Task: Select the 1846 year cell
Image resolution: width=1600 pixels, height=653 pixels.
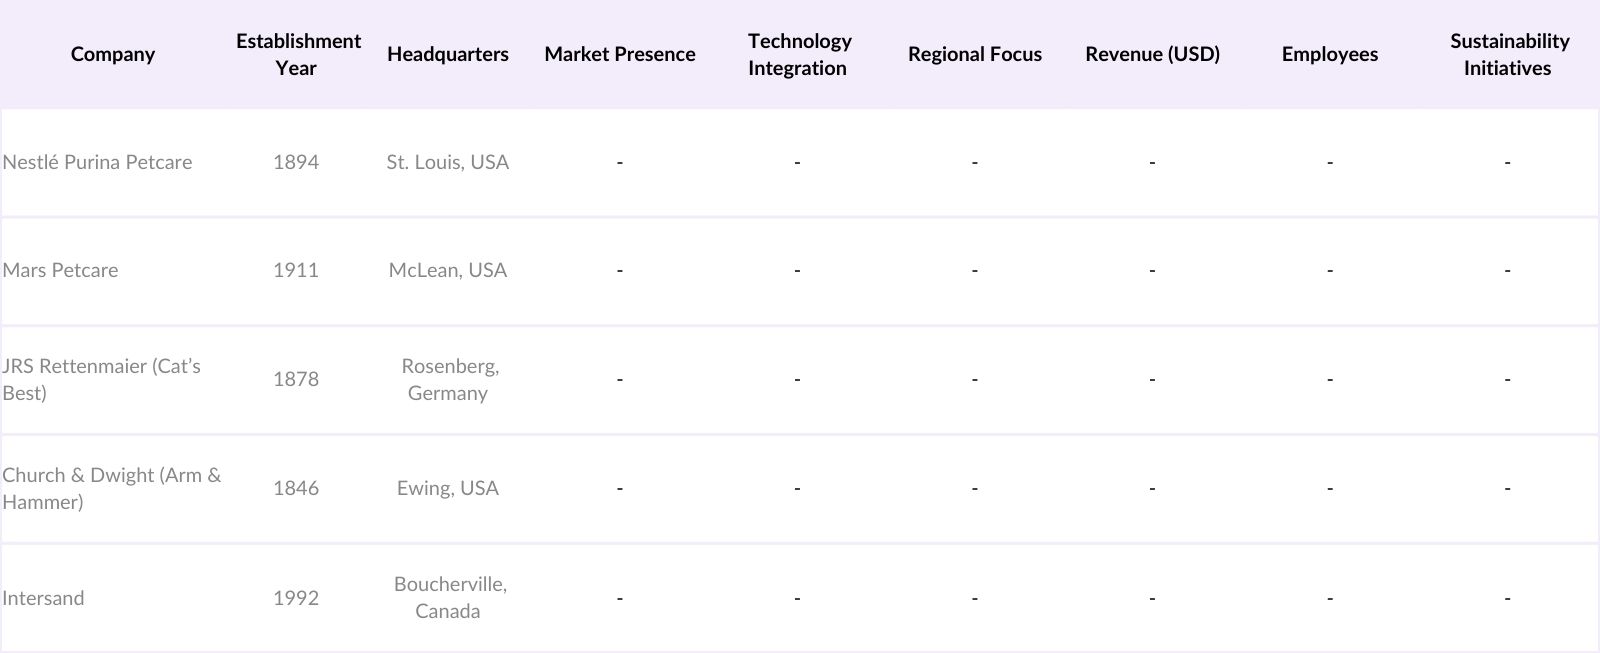Action: (x=296, y=488)
